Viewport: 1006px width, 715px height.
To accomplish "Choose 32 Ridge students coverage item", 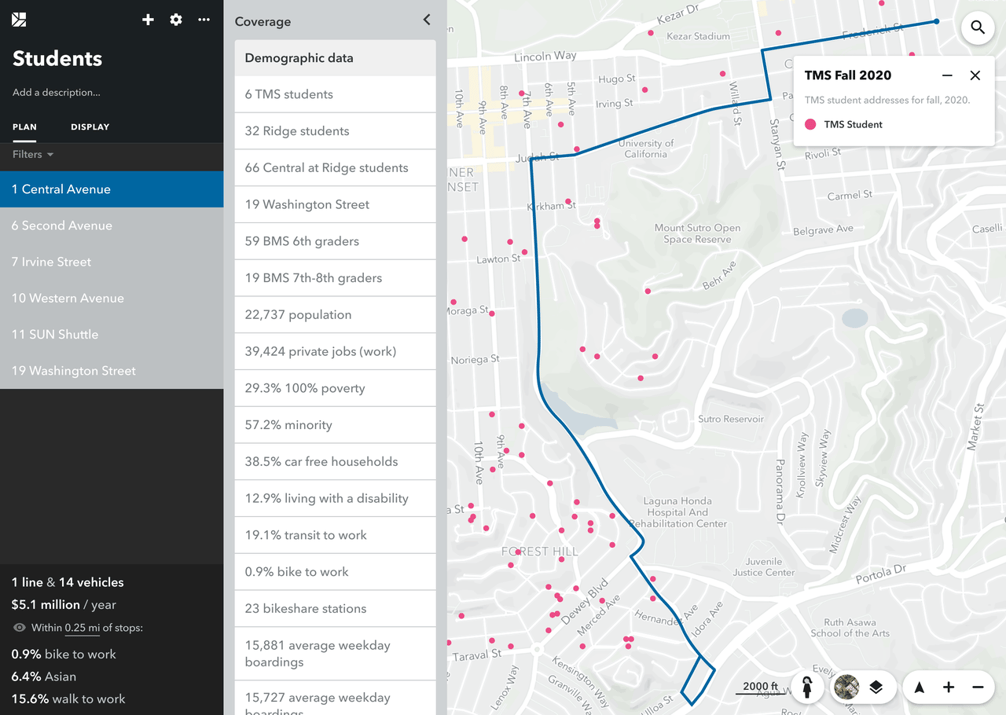I will pos(335,131).
